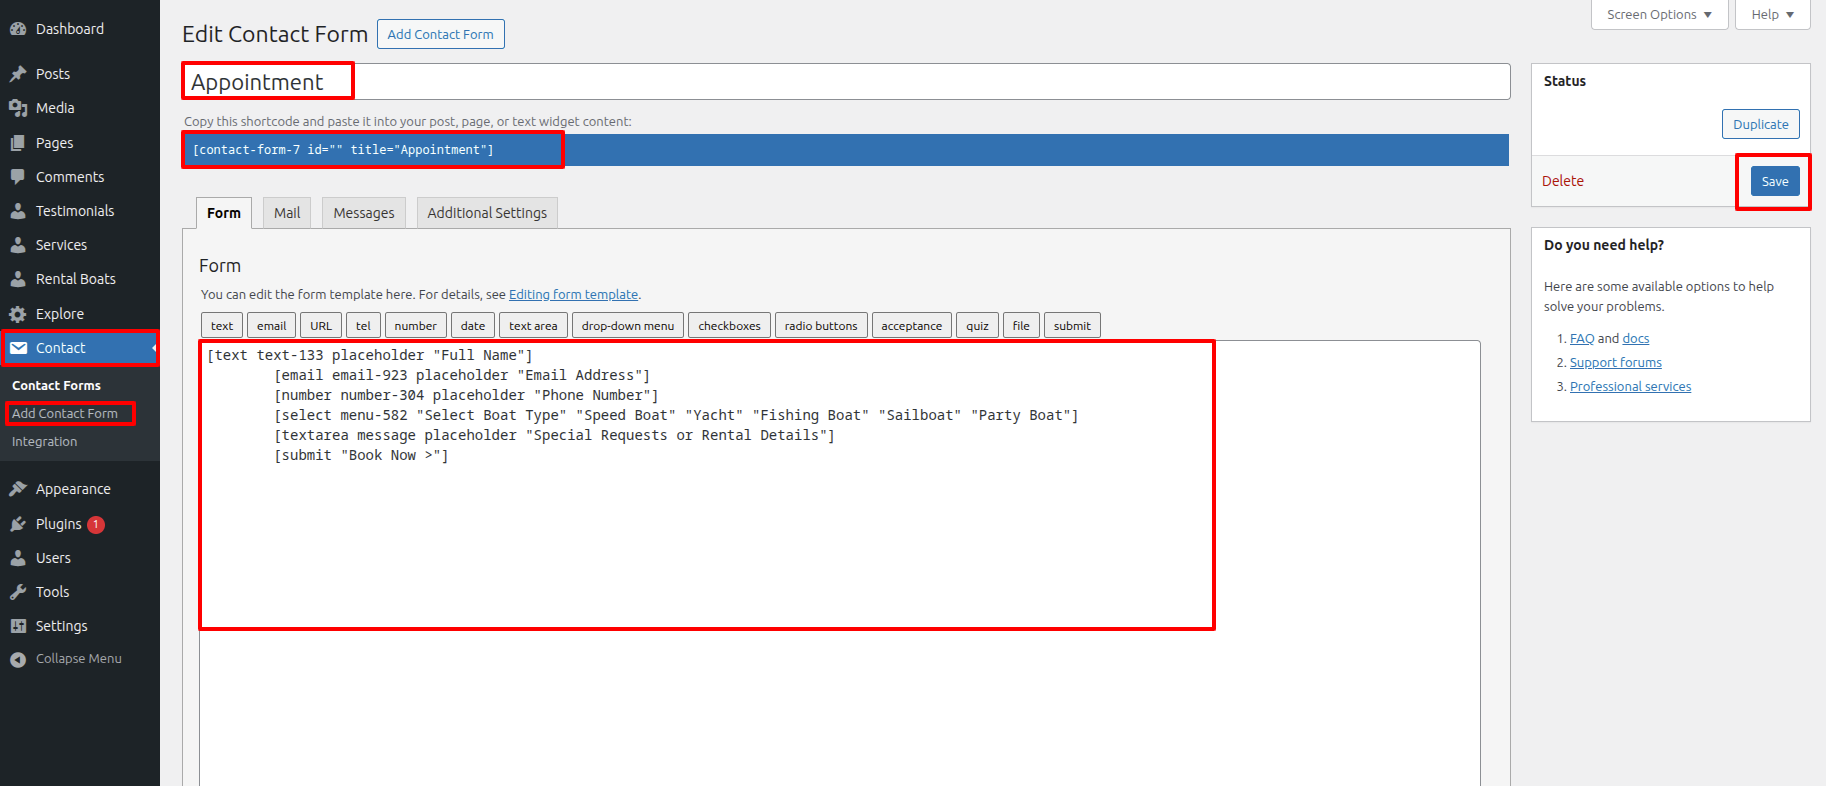Open the Additional Settings tab
The width and height of the screenshot is (1826, 786).
click(x=487, y=213)
